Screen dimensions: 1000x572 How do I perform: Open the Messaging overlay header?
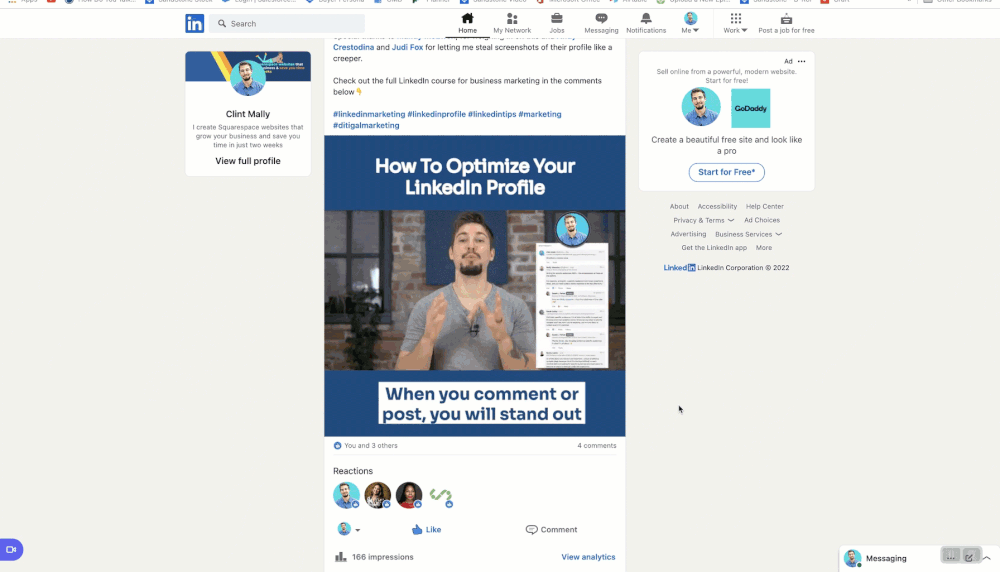point(886,559)
